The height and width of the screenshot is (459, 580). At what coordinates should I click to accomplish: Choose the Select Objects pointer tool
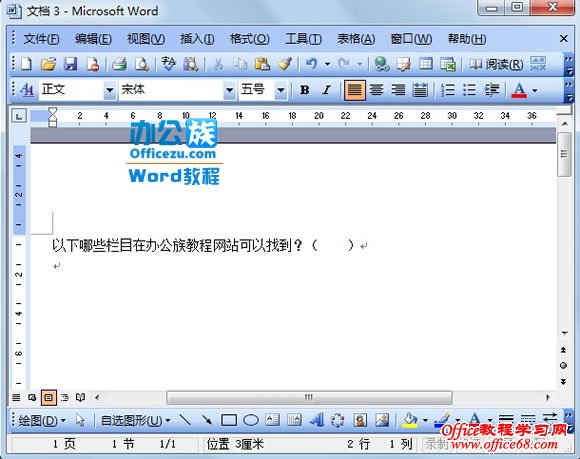[80, 420]
